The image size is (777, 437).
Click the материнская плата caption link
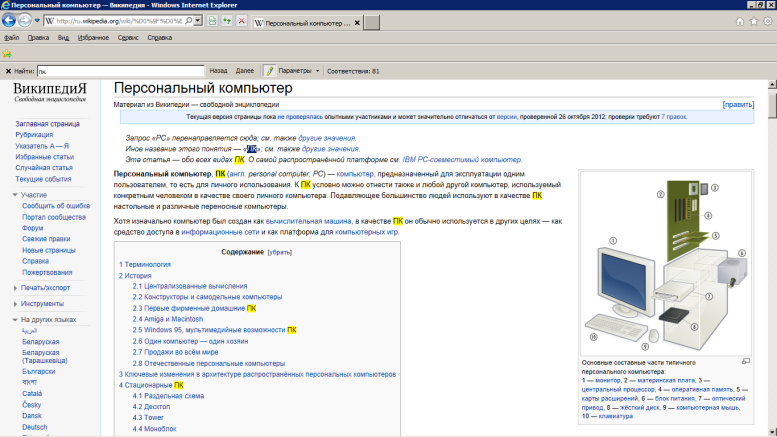666,381
